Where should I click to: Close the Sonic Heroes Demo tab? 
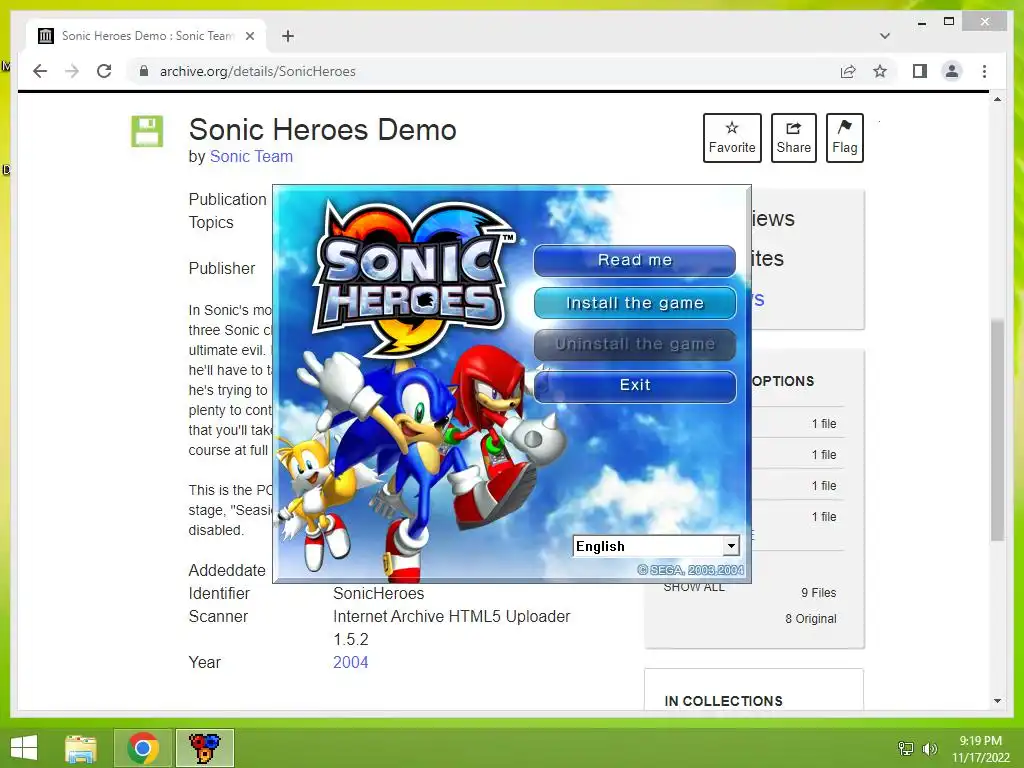pos(249,36)
